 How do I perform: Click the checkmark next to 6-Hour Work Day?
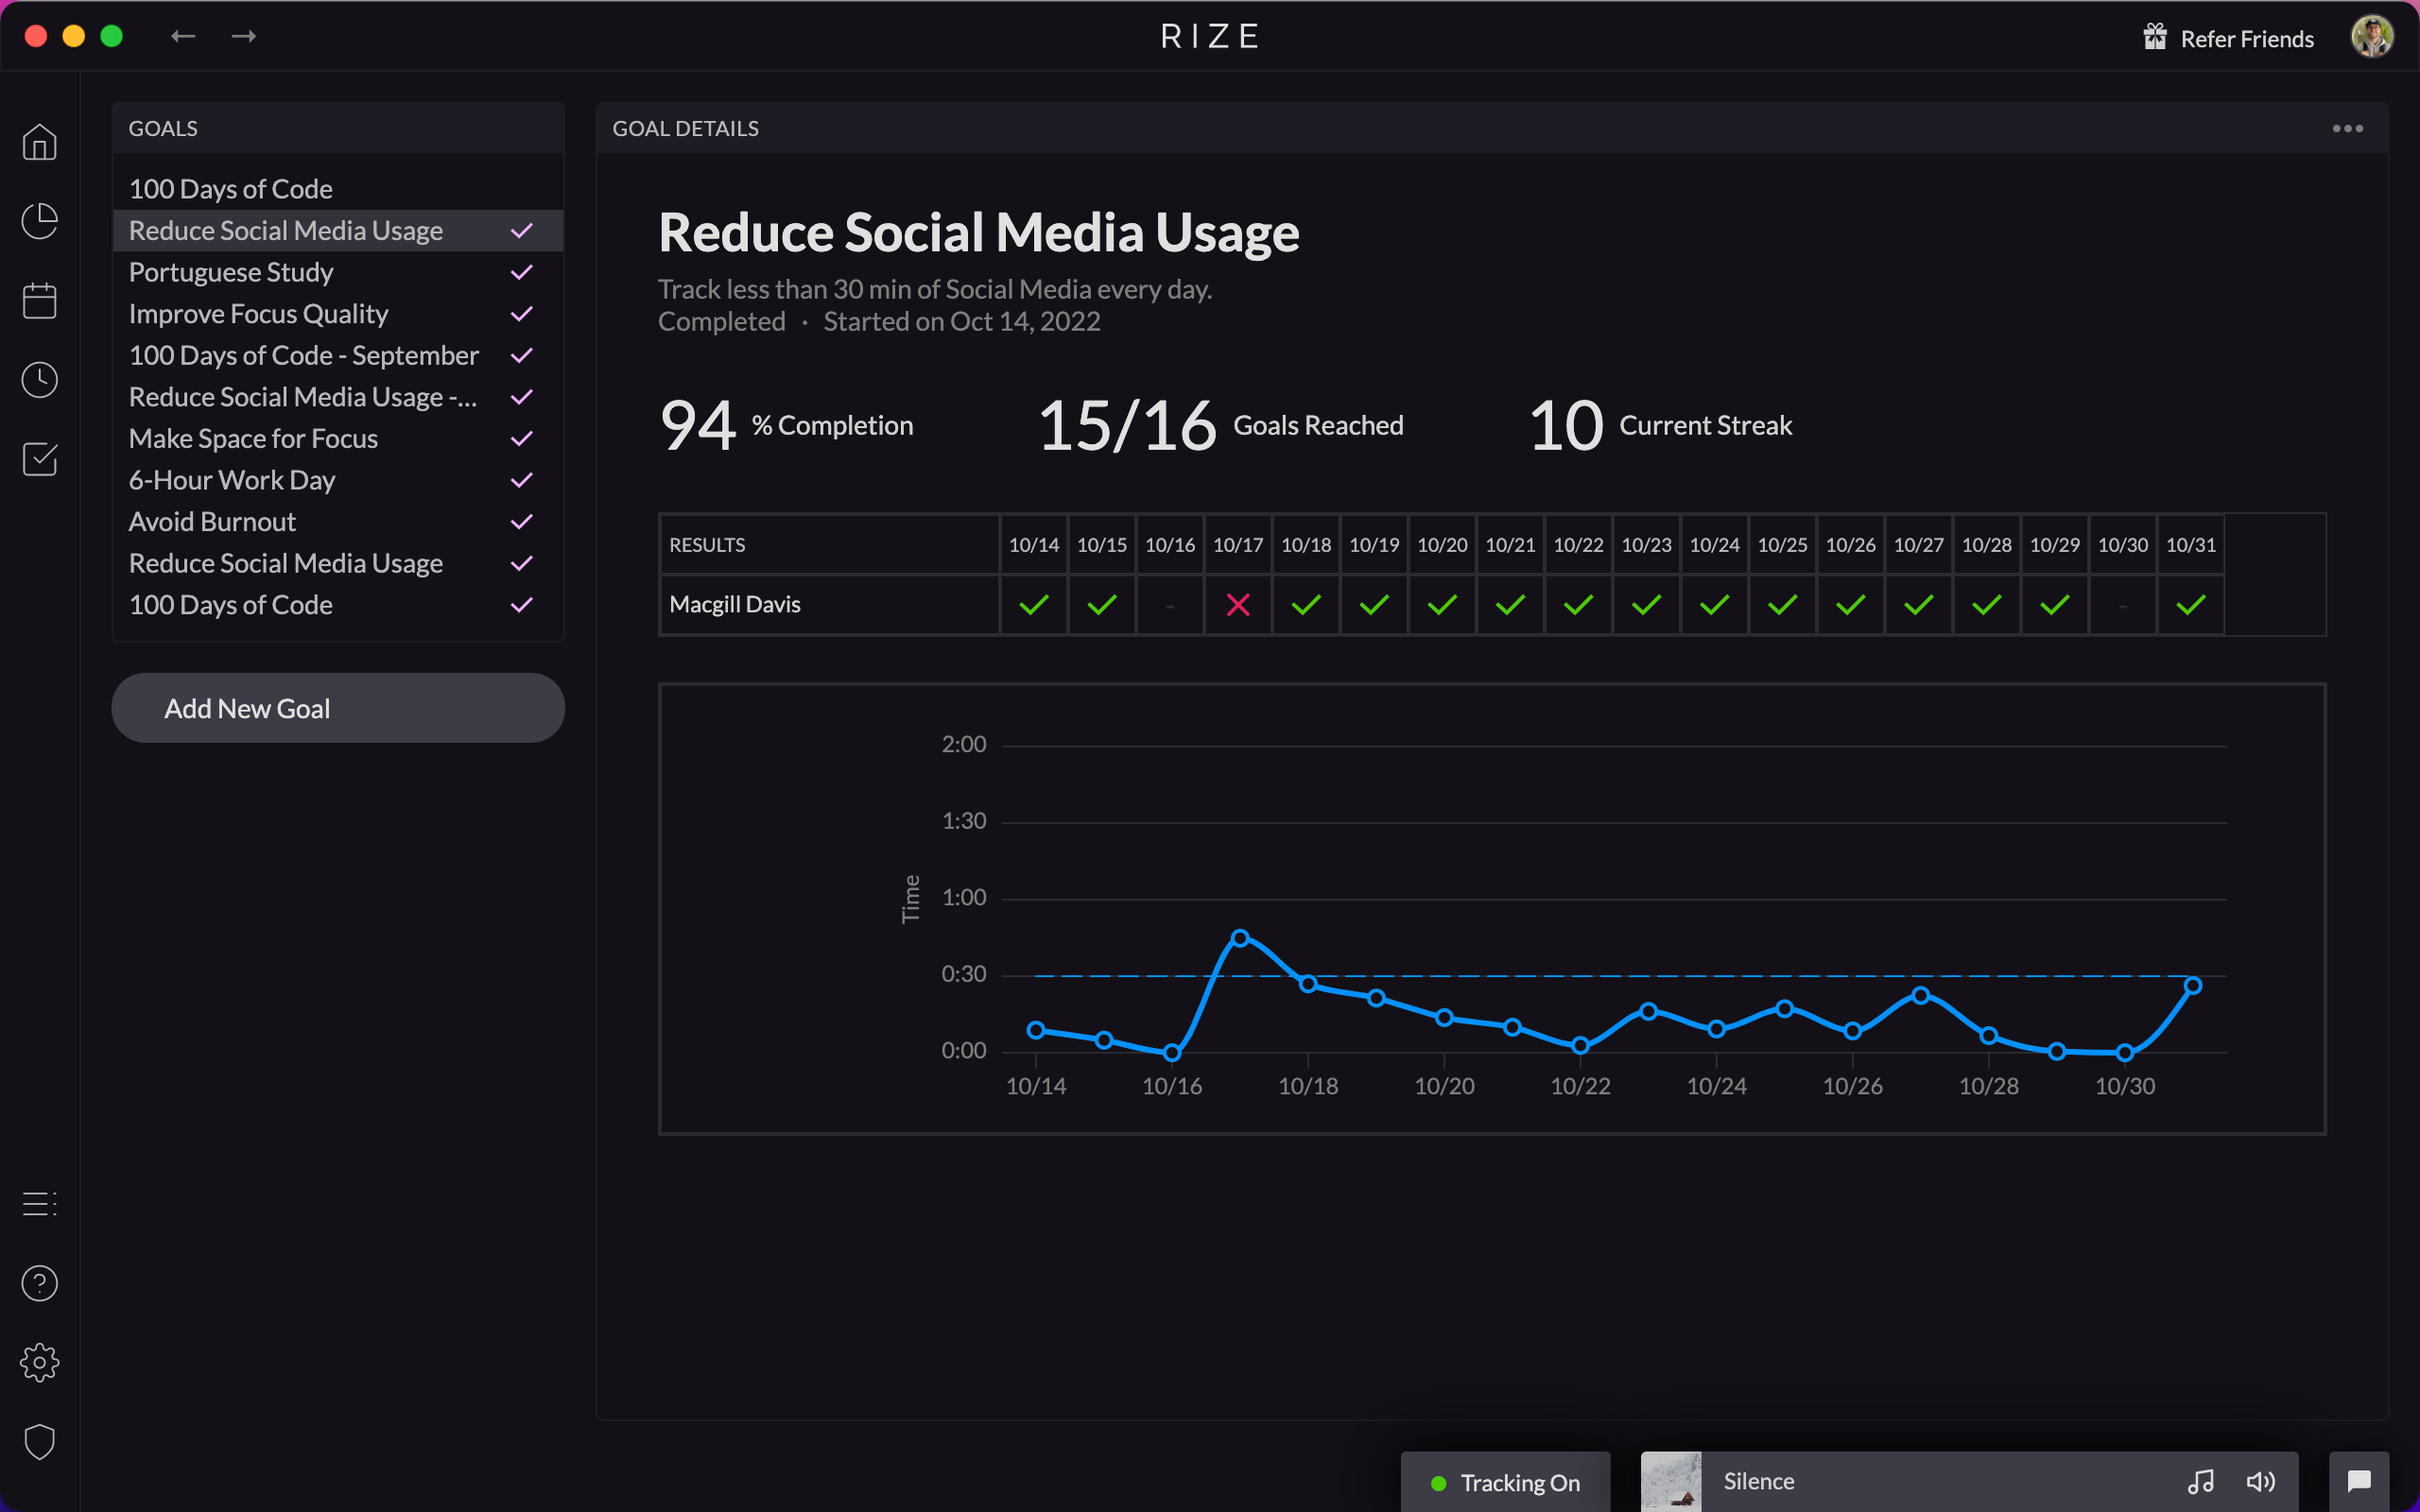coord(522,480)
